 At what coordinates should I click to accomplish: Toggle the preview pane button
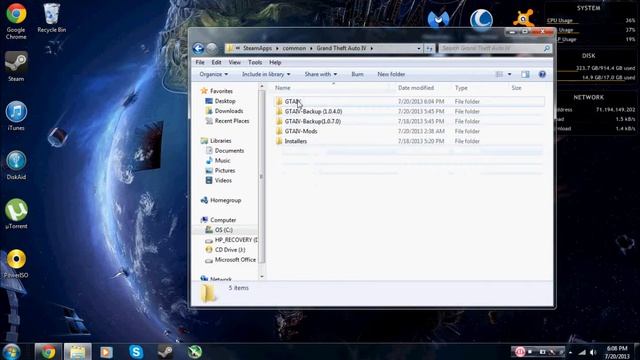[525, 74]
